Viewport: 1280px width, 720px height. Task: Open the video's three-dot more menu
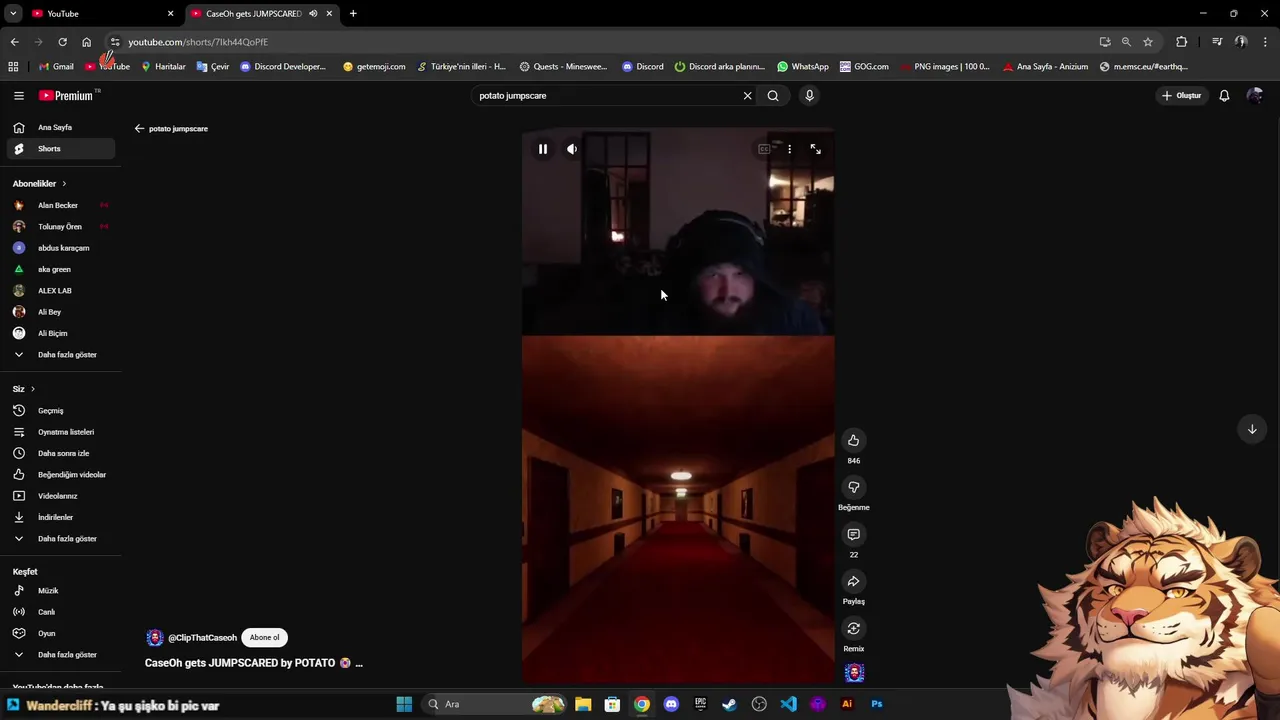789,149
